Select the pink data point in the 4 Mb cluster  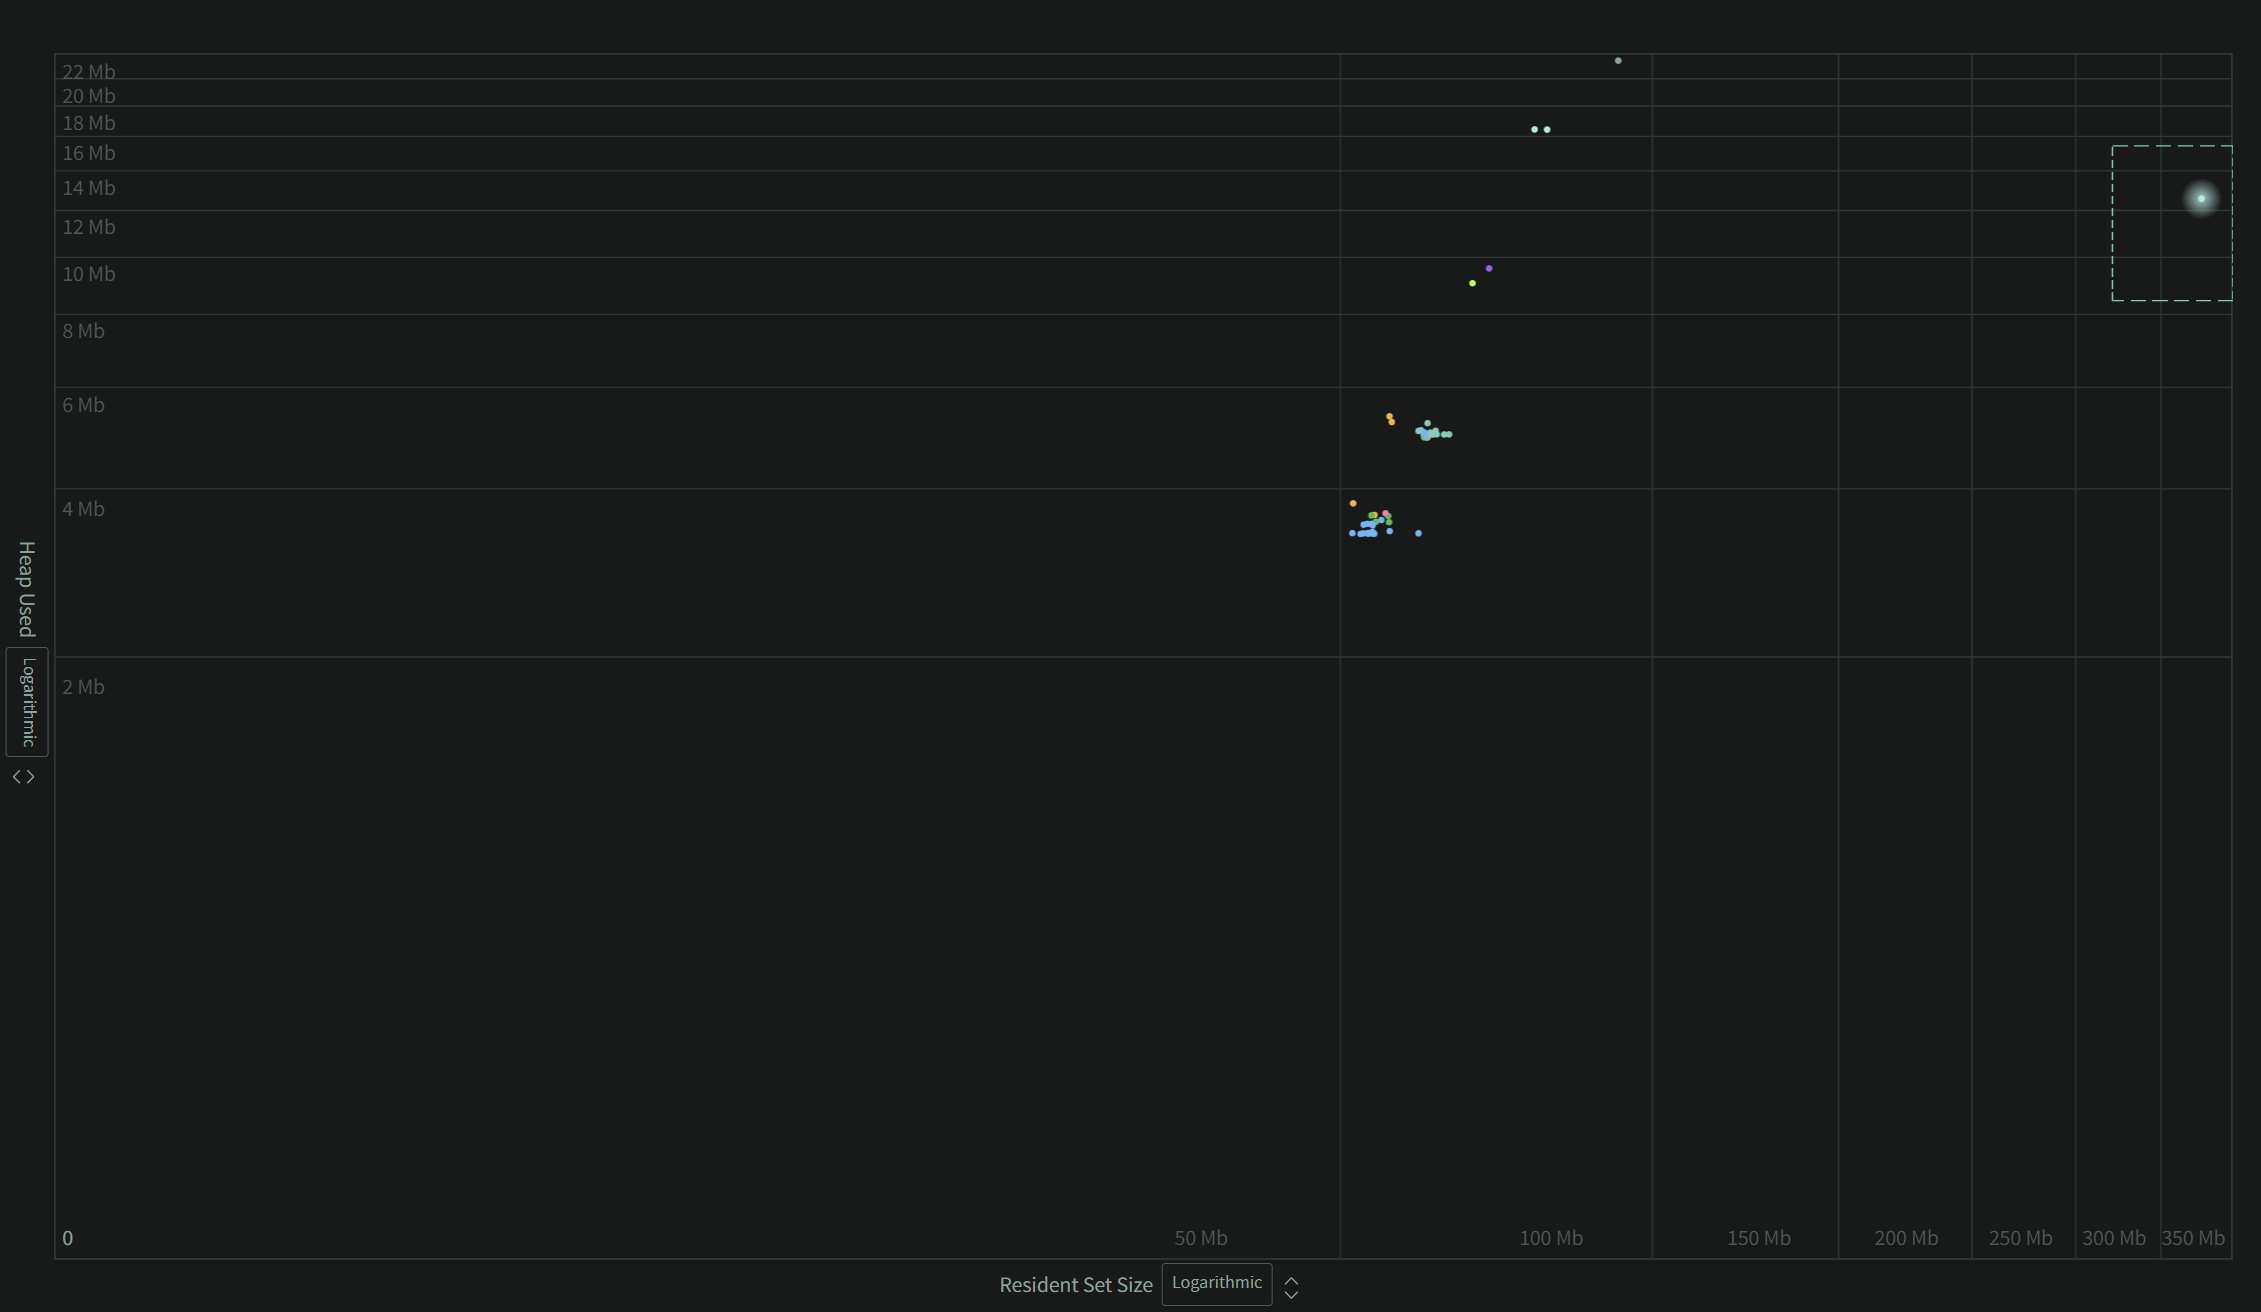[1385, 513]
